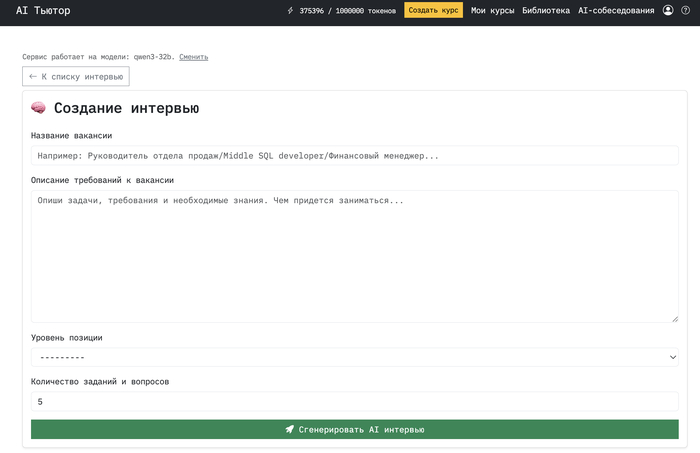
Task: Return via К списку интервью button
Action: click(76, 76)
